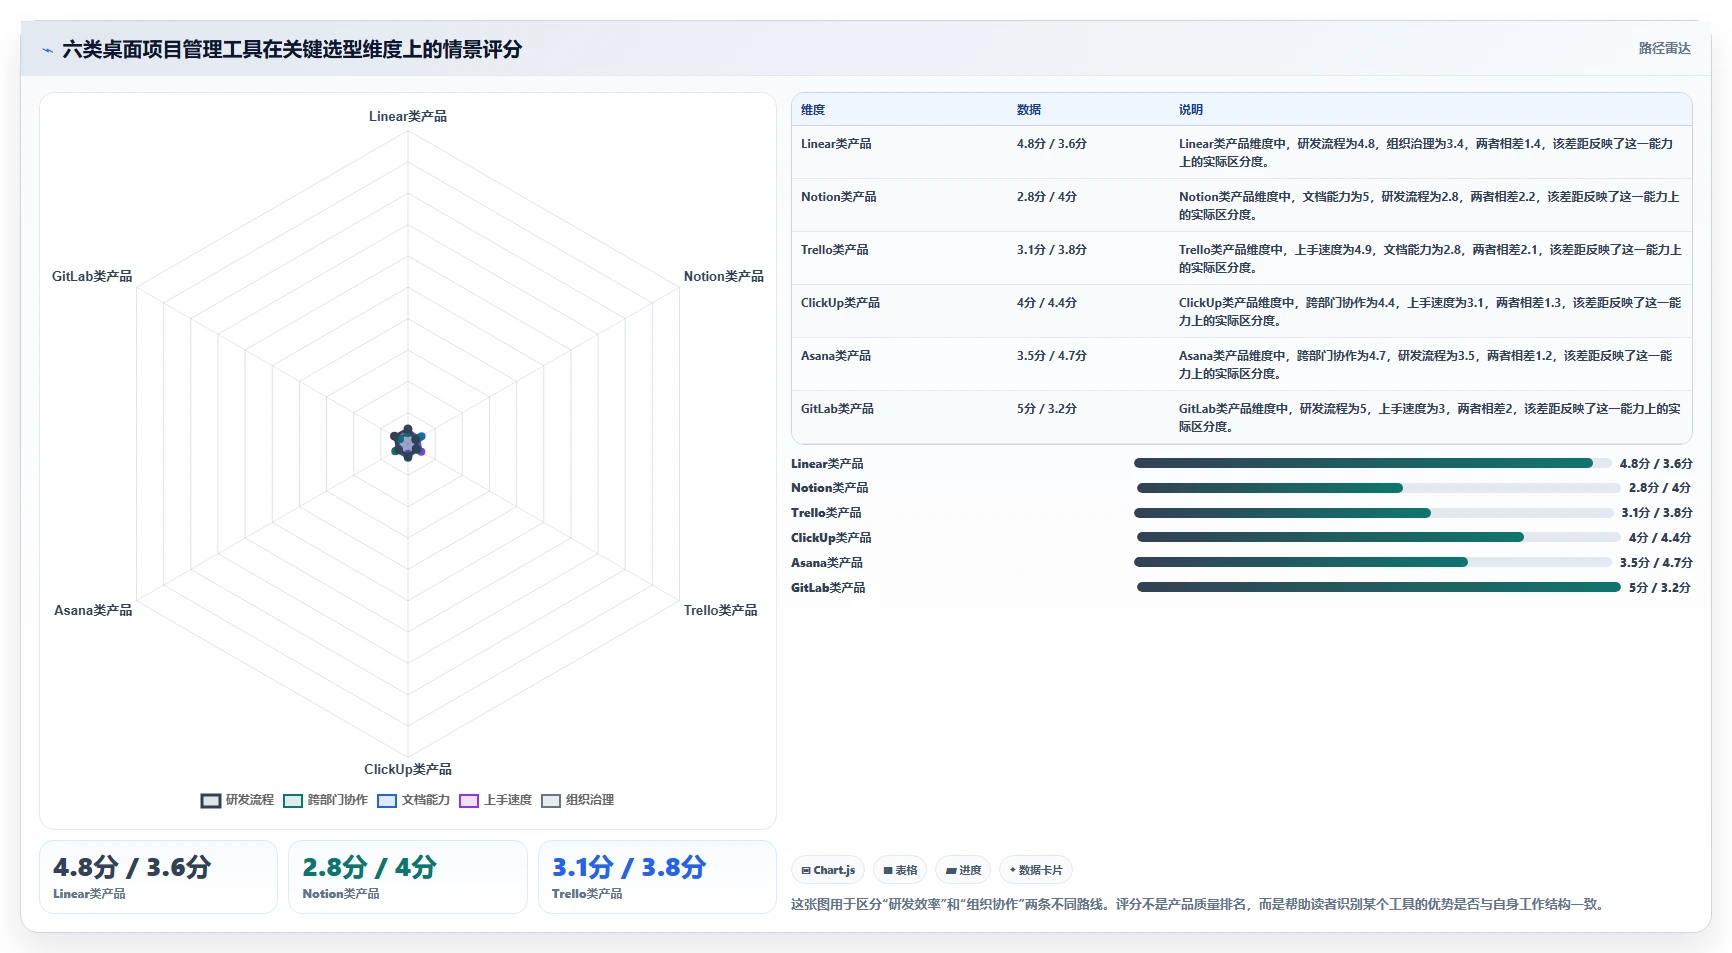This screenshot has width=1732, height=953.
Task: Toggle the 文档能力 legend swatch
Action: (x=387, y=801)
